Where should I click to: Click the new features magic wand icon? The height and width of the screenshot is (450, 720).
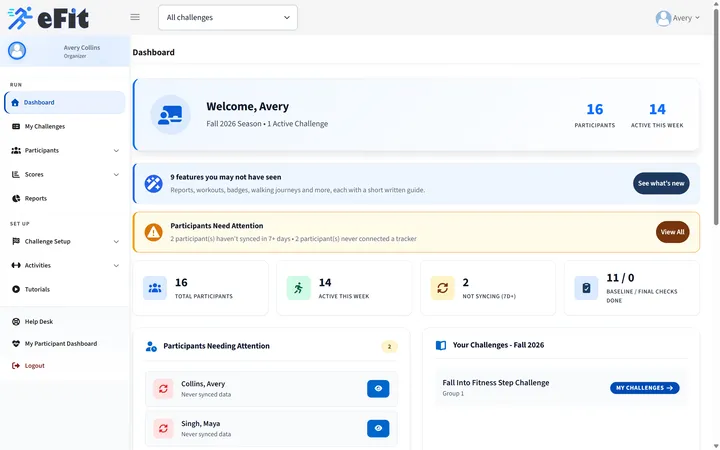click(x=153, y=184)
